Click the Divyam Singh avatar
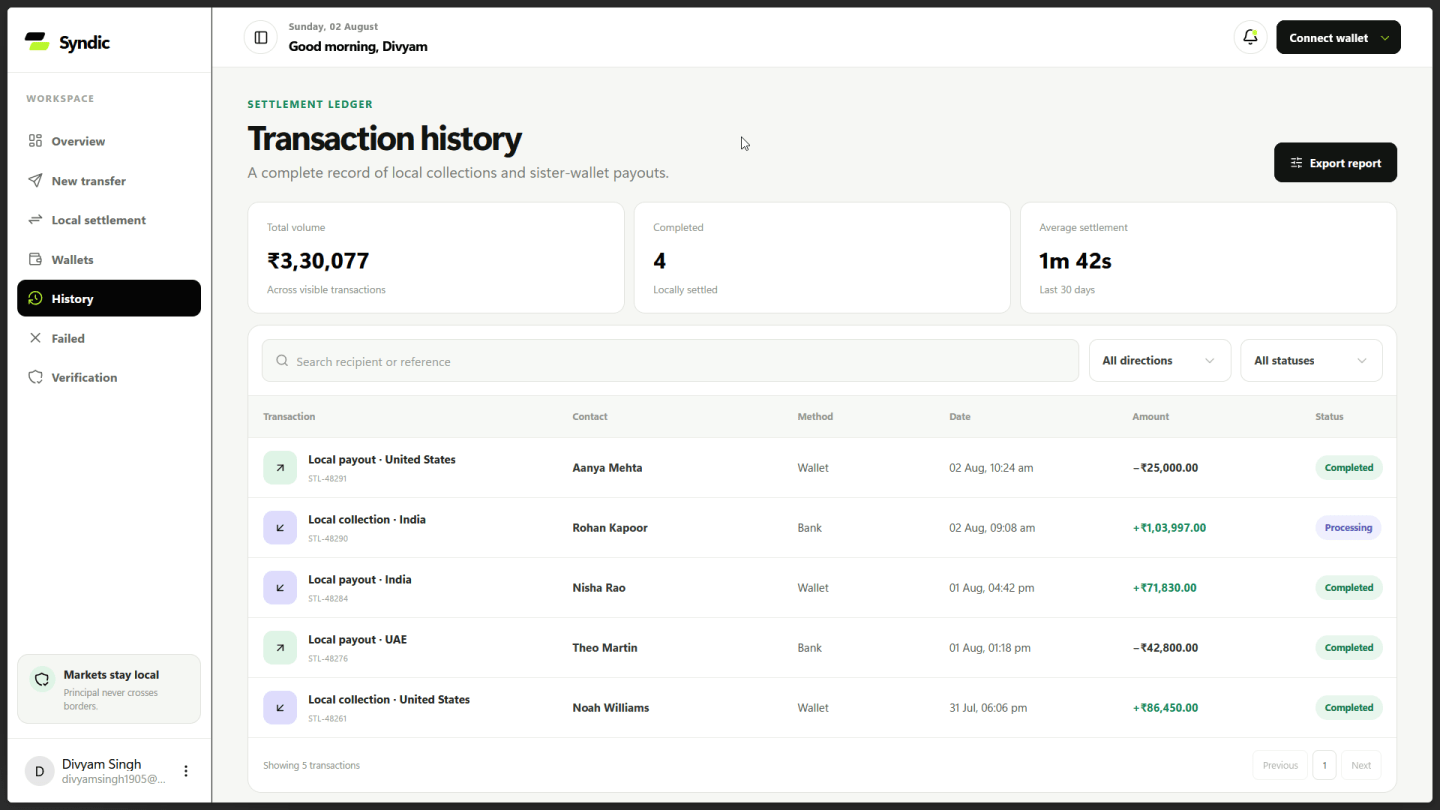 [39, 771]
